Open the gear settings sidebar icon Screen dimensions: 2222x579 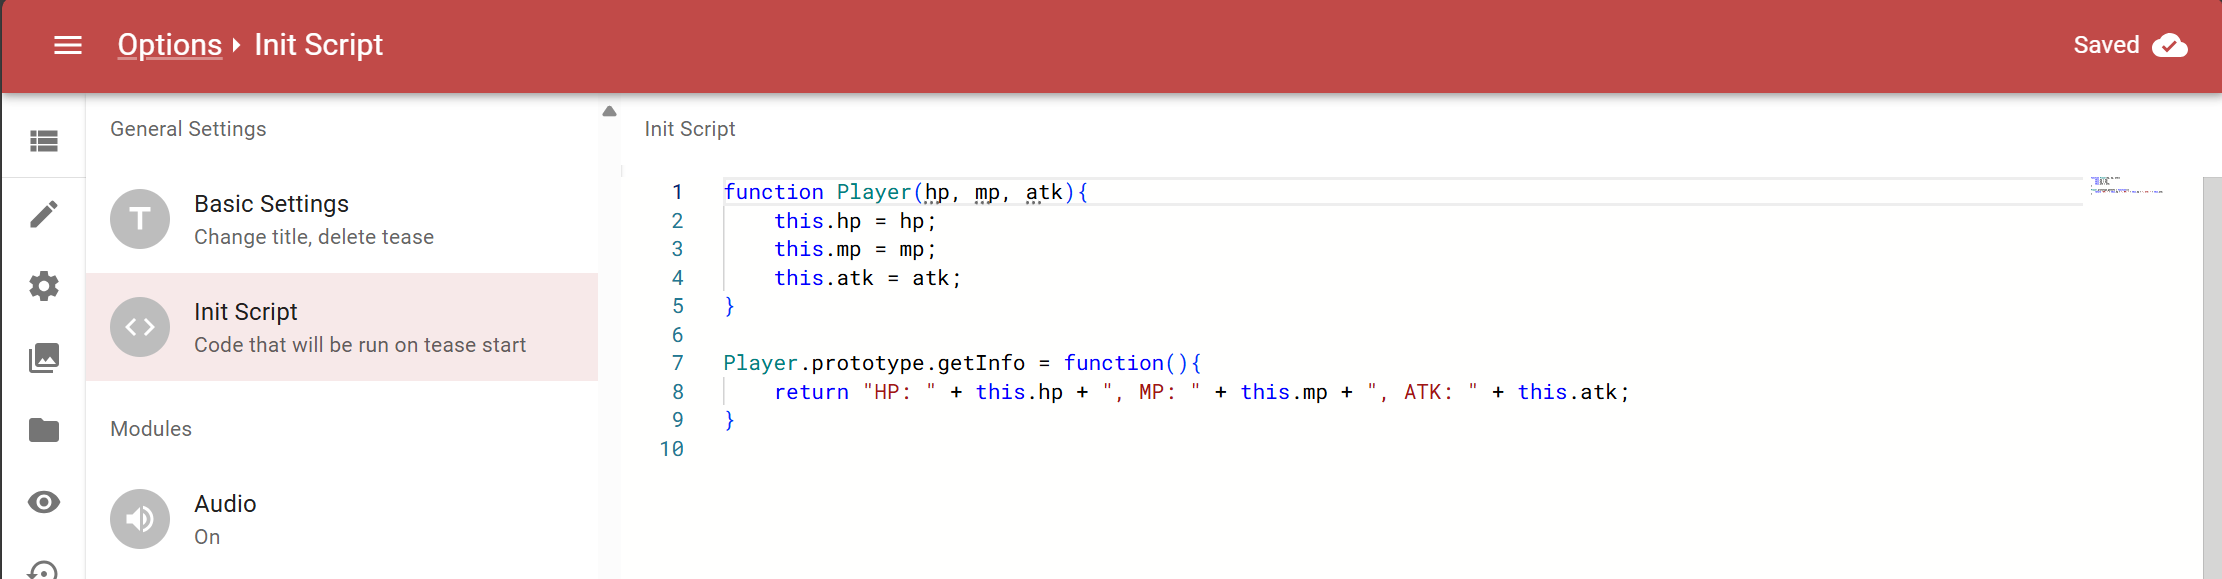[44, 287]
